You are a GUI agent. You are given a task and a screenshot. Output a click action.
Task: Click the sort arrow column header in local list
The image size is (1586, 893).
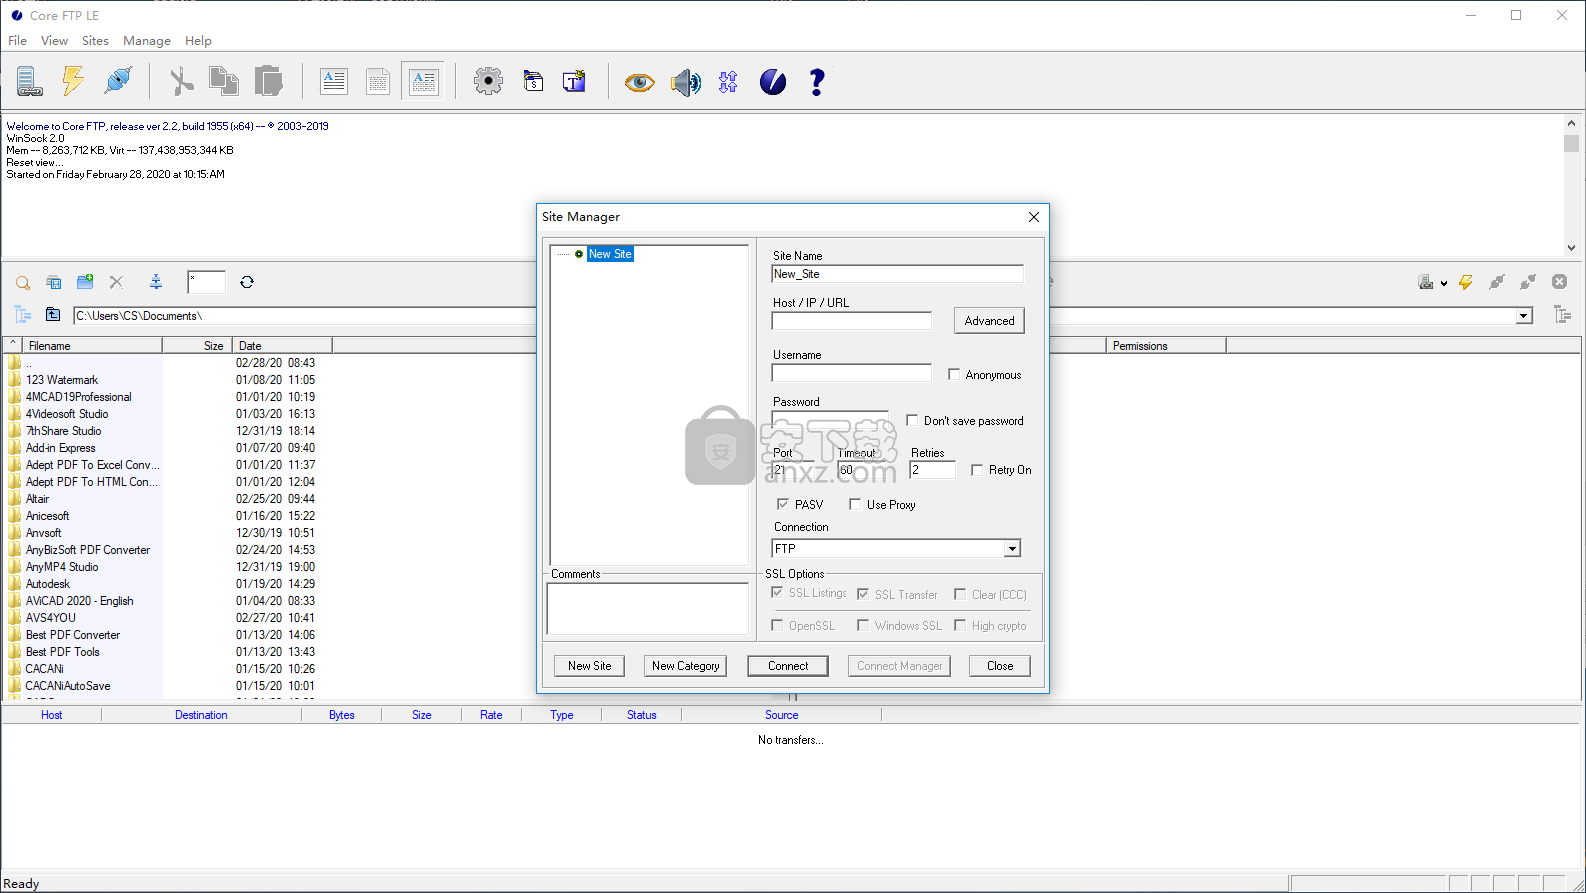click(13, 345)
